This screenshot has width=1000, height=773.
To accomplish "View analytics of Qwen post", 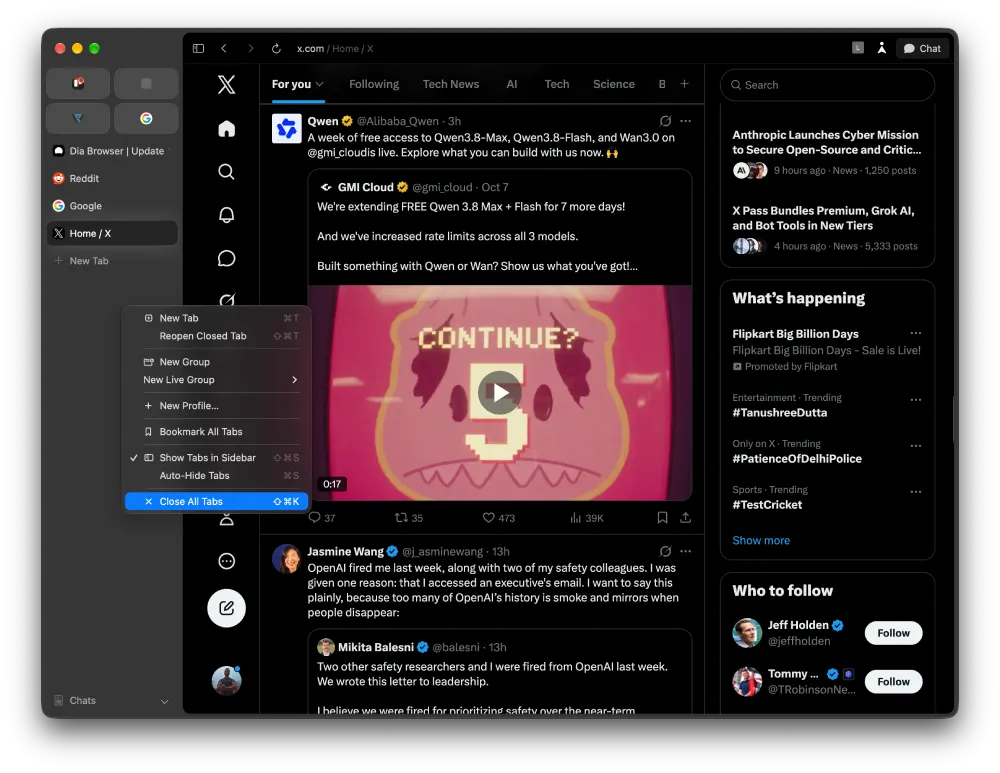I will coord(586,518).
